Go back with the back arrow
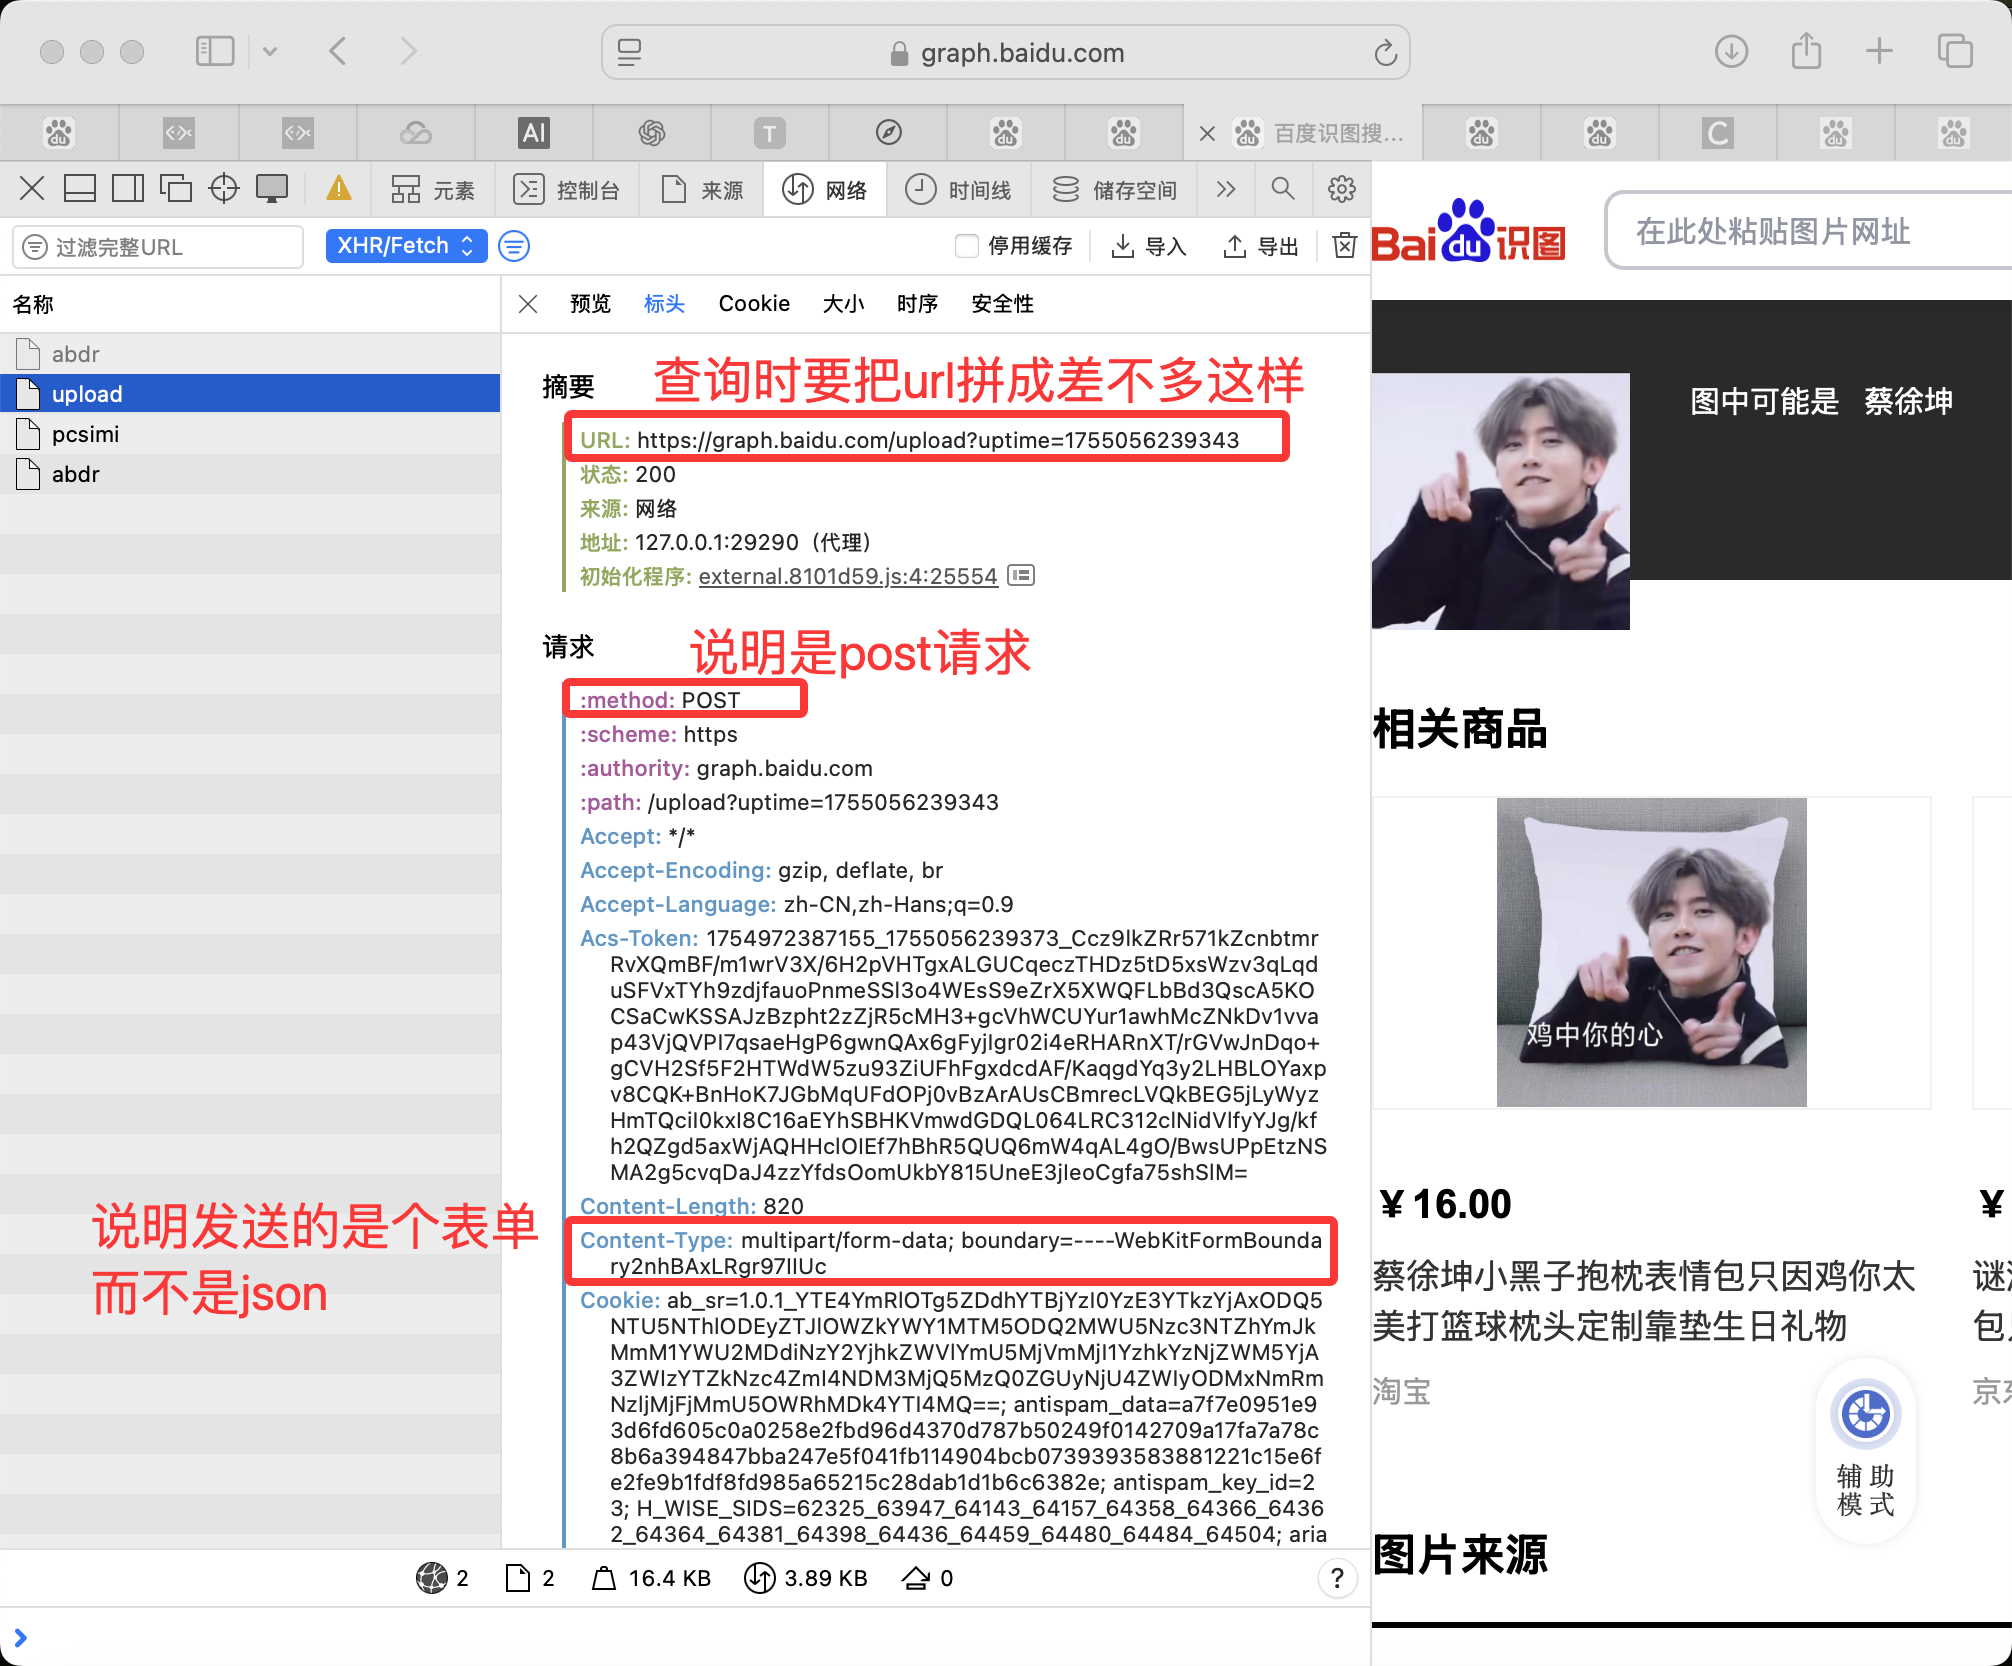The image size is (2012, 1666). click(x=338, y=51)
